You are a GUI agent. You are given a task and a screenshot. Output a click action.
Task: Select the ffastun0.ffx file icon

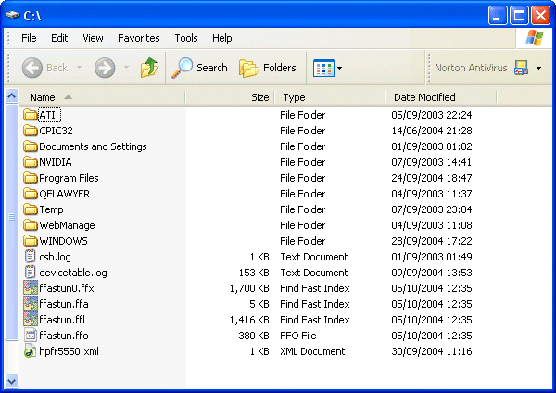30,288
